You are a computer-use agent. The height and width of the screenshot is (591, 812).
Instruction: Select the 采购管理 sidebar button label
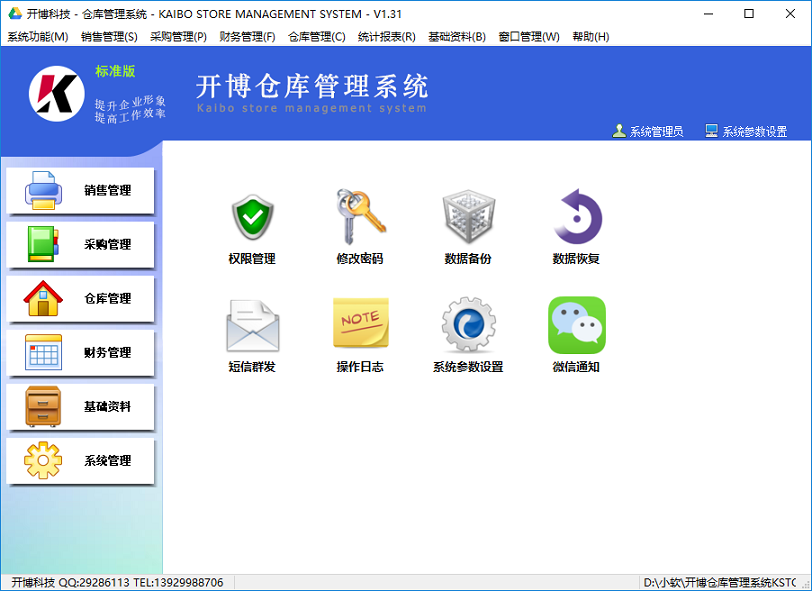(x=108, y=244)
